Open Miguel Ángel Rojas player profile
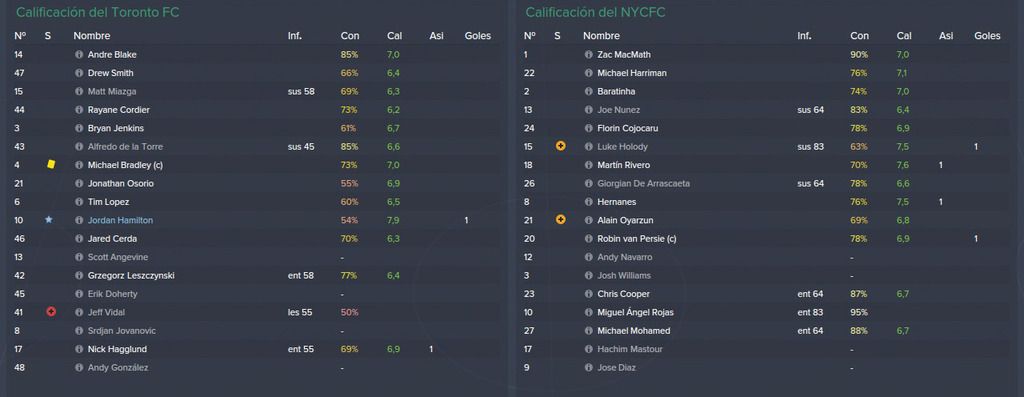 635,313
